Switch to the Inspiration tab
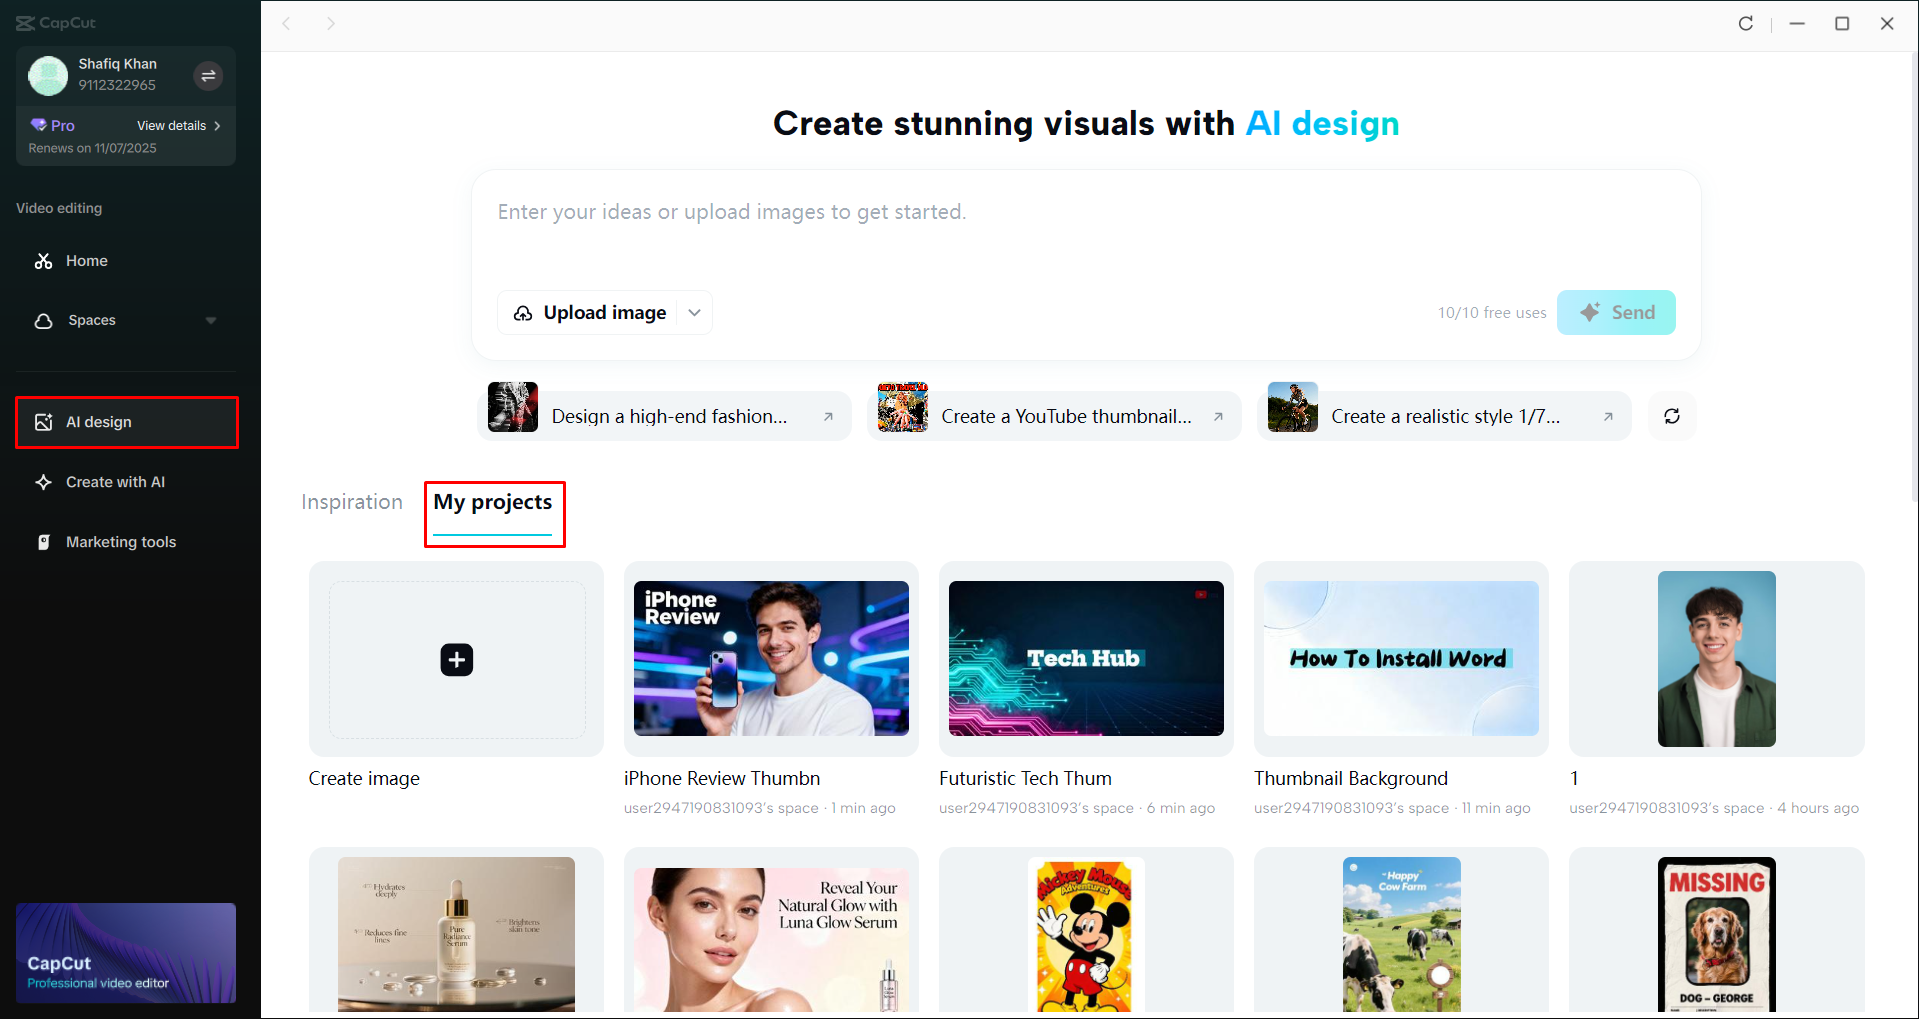The image size is (1919, 1019). [351, 502]
